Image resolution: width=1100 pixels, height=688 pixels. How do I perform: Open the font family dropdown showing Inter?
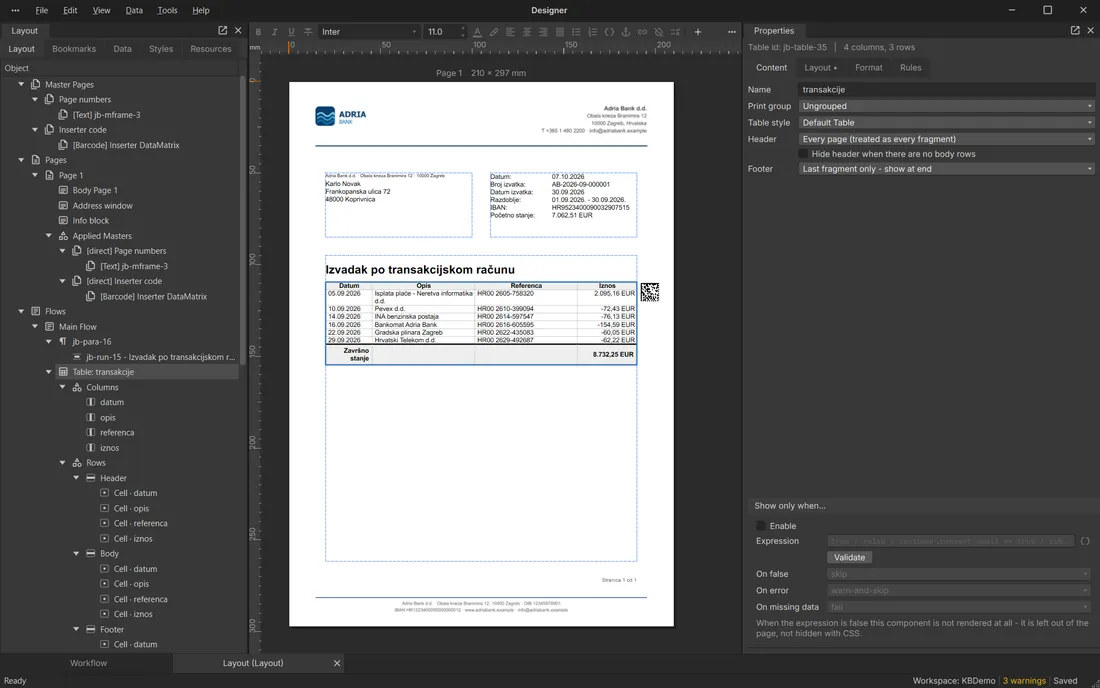click(369, 32)
